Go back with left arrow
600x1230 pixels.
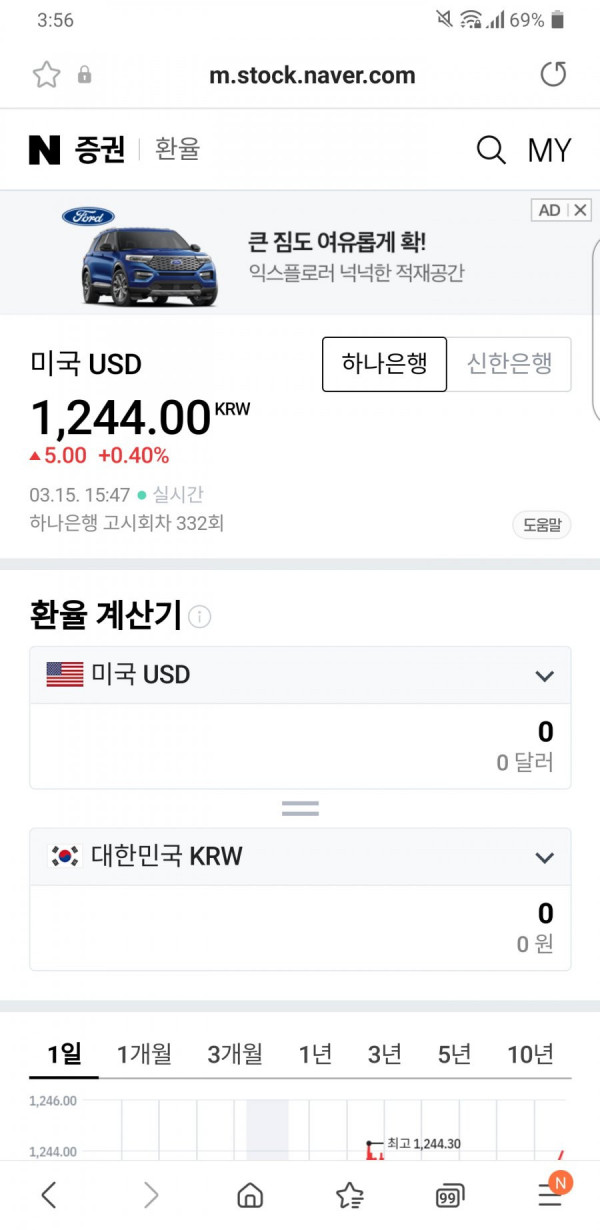point(49,1195)
